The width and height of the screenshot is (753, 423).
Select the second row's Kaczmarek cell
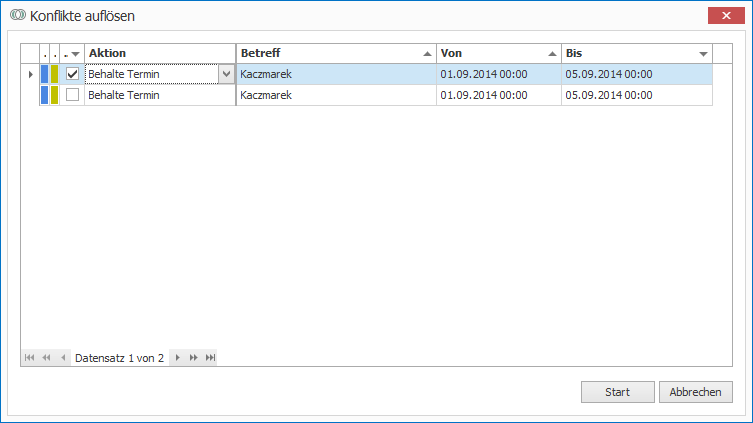tap(335, 95)
